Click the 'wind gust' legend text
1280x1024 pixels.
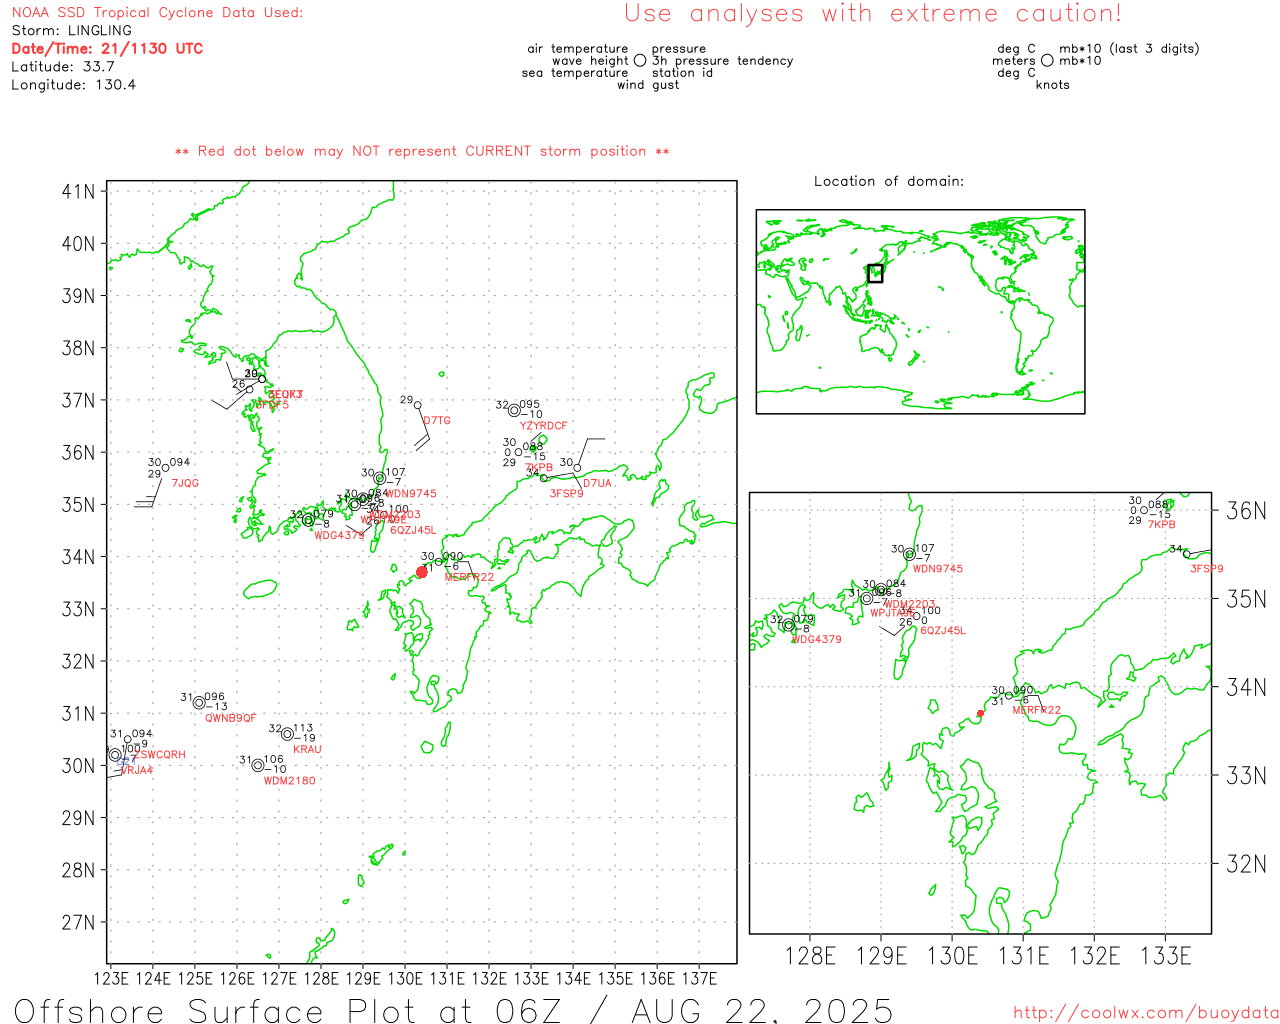648,85
